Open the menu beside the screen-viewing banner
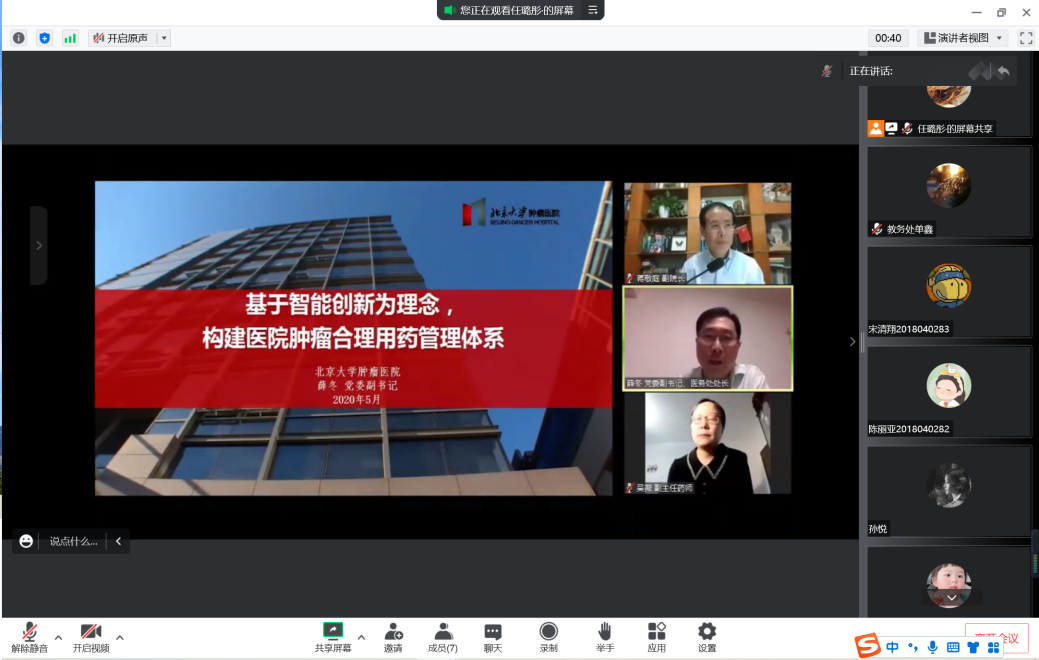Viewport: 1039px width, 660px height. click(x=593, y=10)
